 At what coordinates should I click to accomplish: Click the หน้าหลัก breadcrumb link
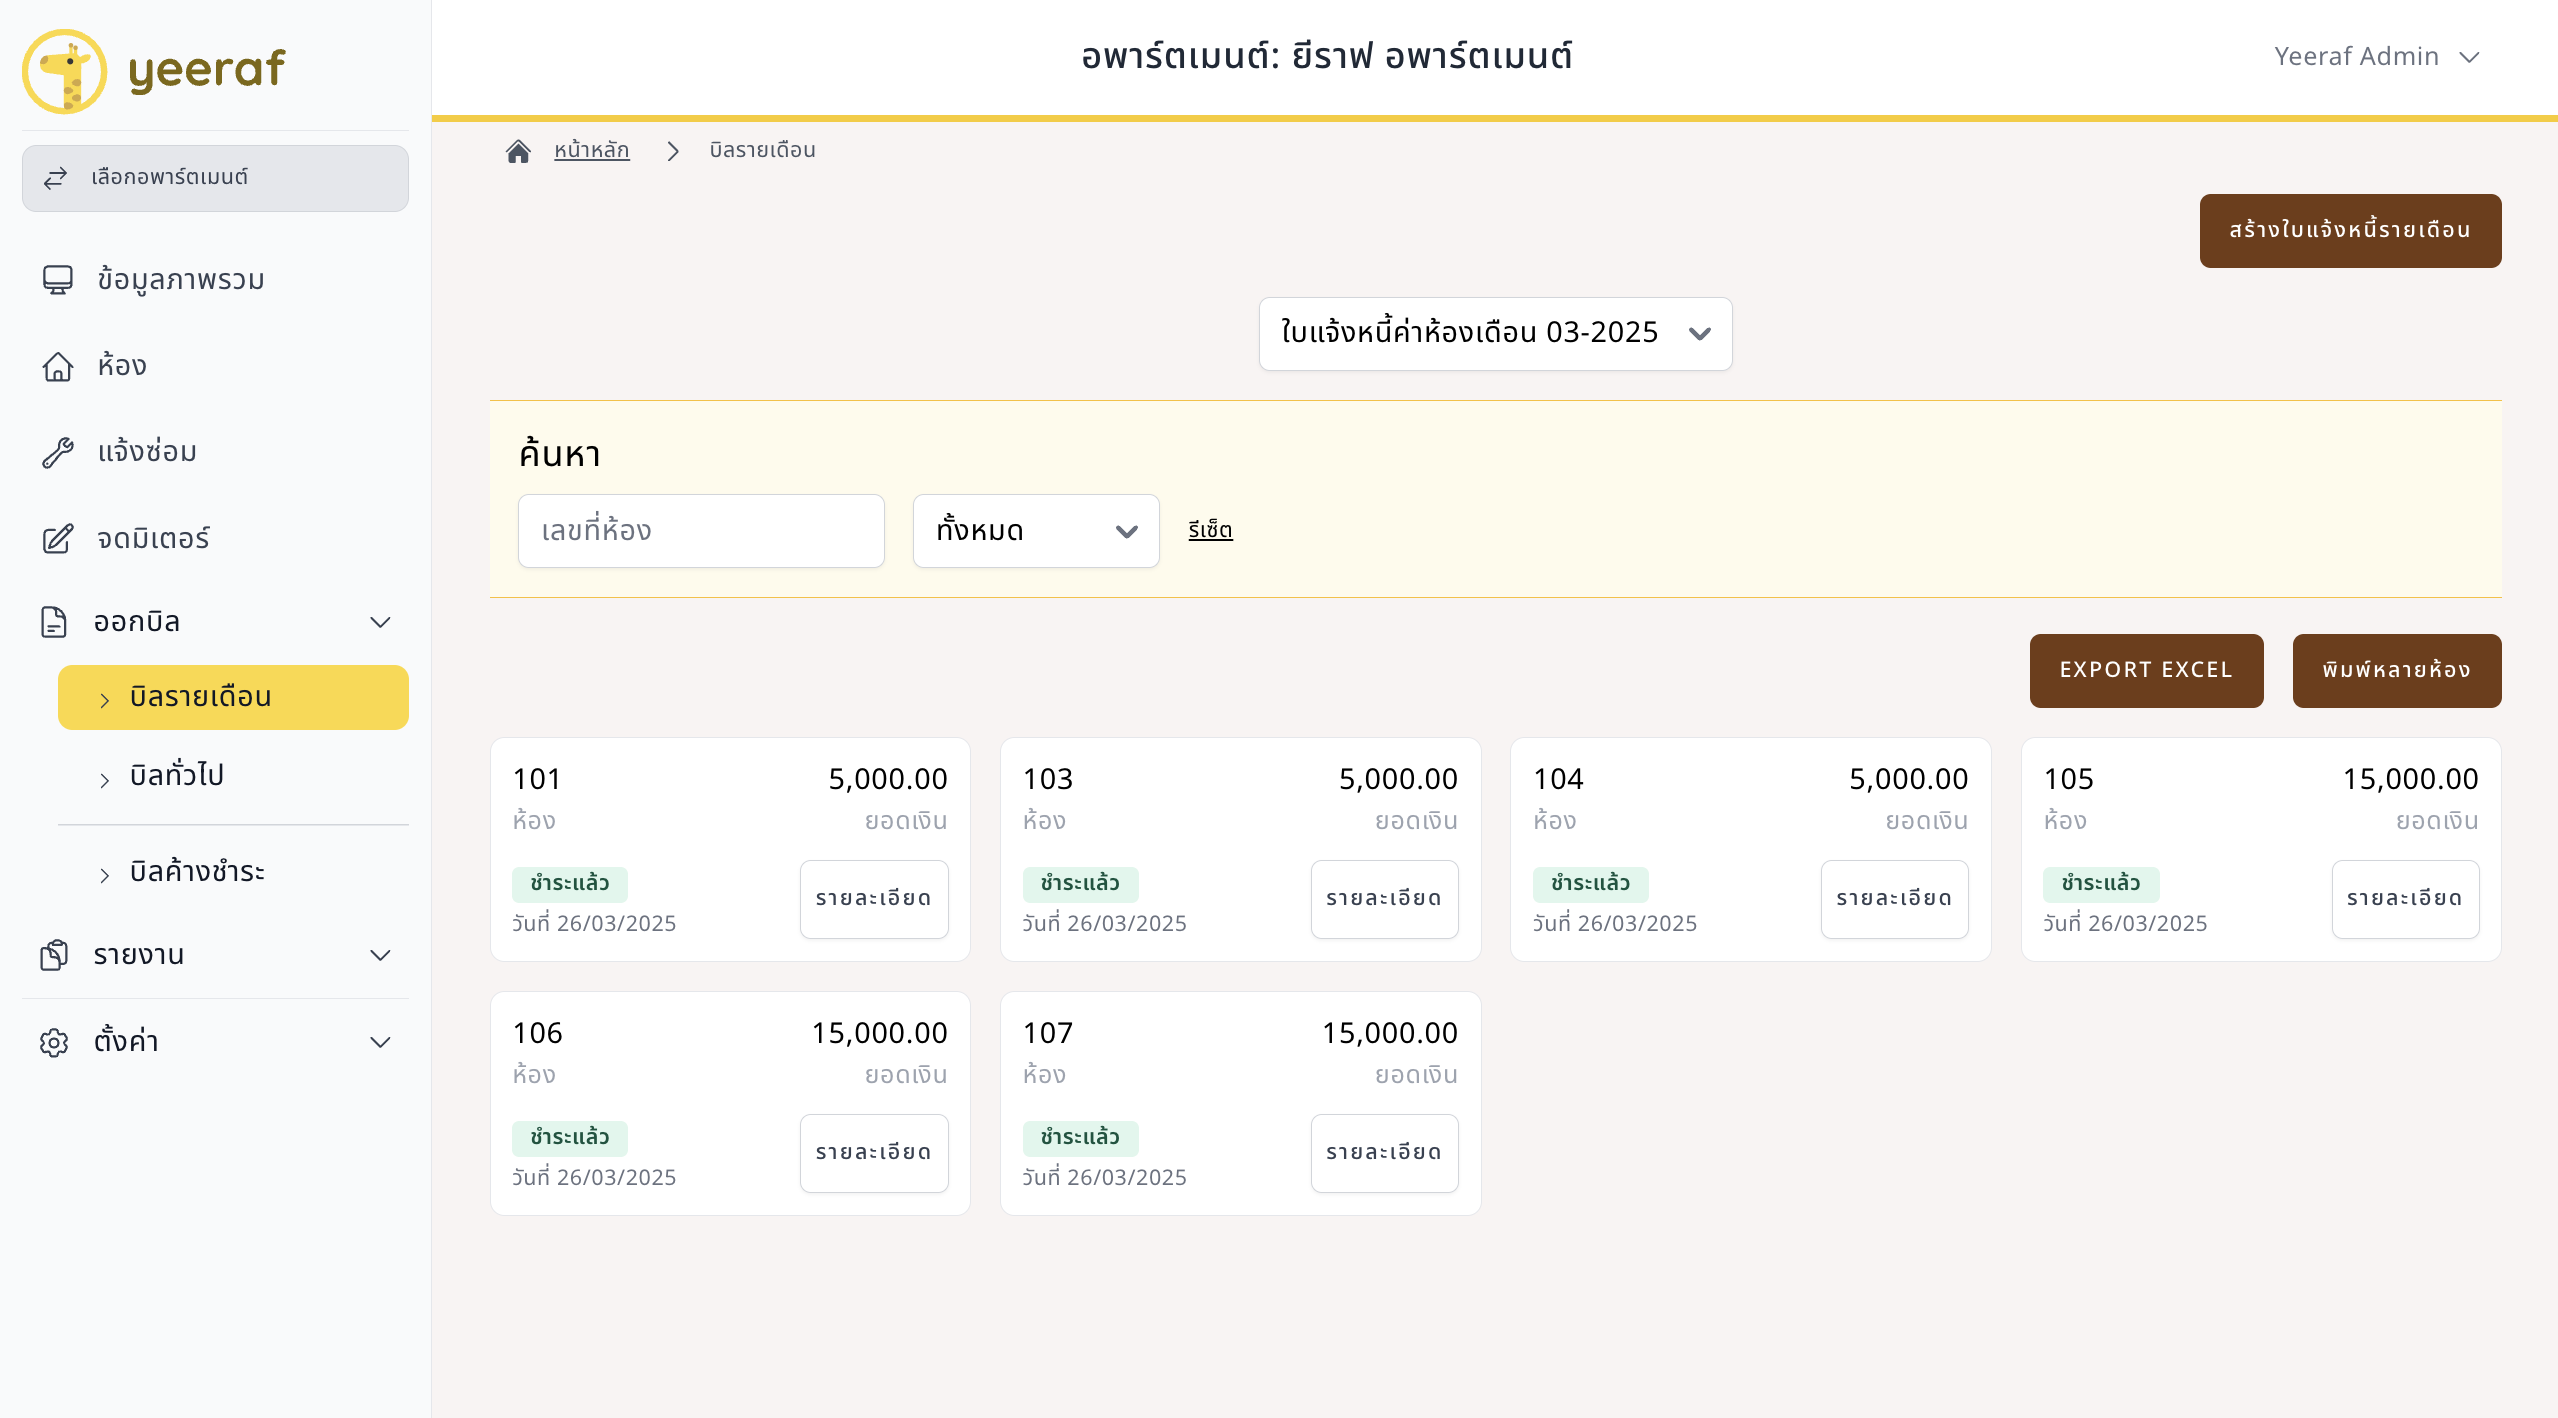click(592, 150)
